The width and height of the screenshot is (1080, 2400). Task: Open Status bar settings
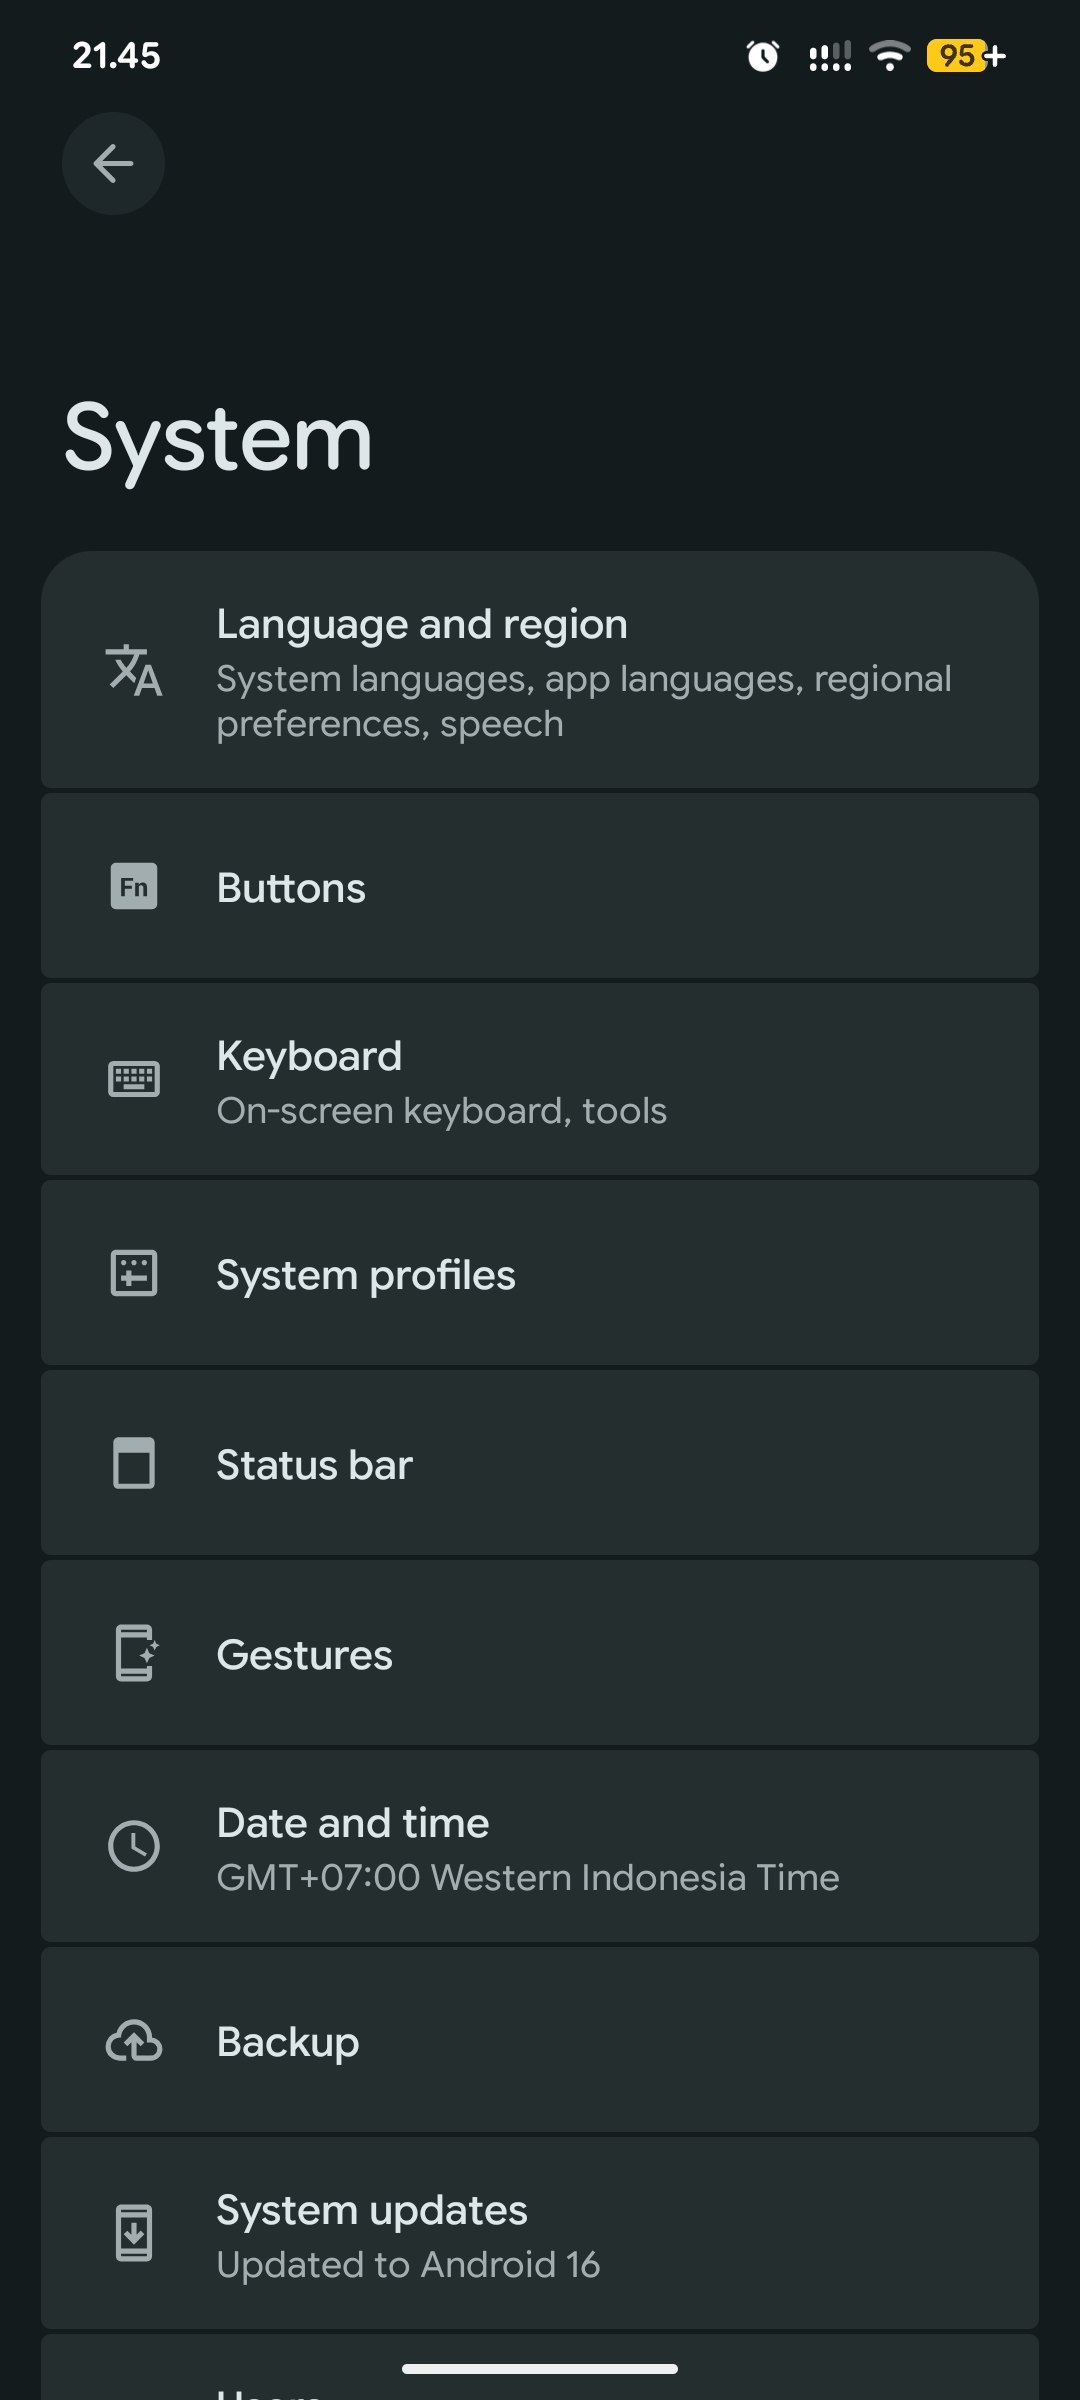point(540,1463)
